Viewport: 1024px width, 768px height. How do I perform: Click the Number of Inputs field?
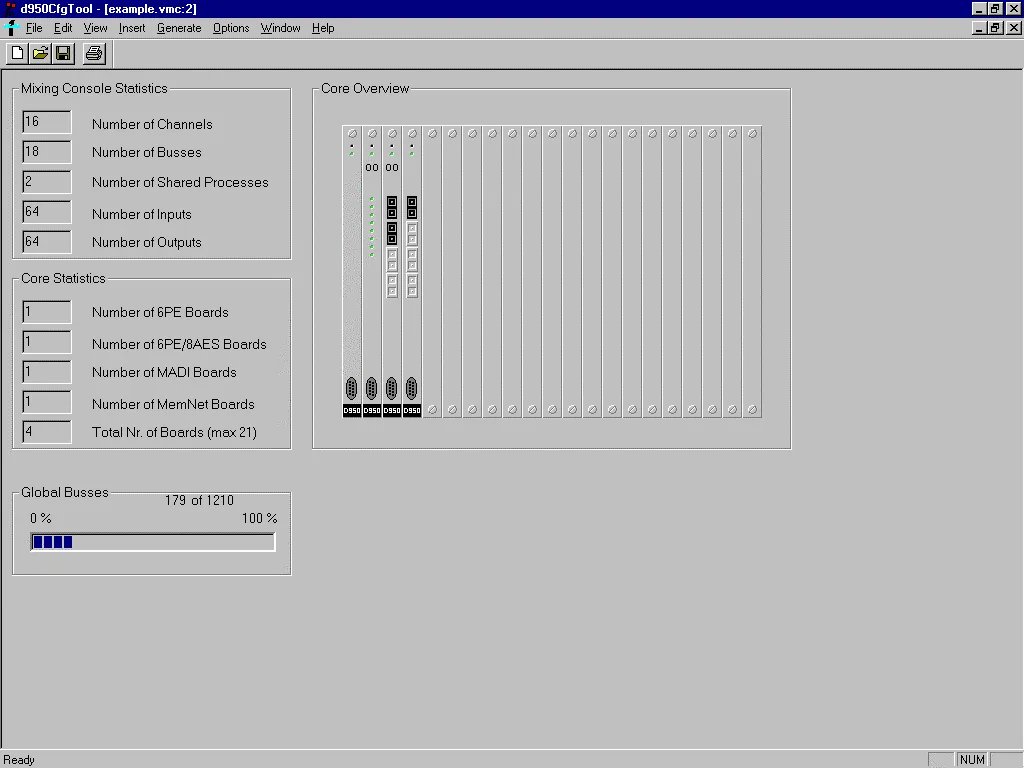click(x=47, y=212)
